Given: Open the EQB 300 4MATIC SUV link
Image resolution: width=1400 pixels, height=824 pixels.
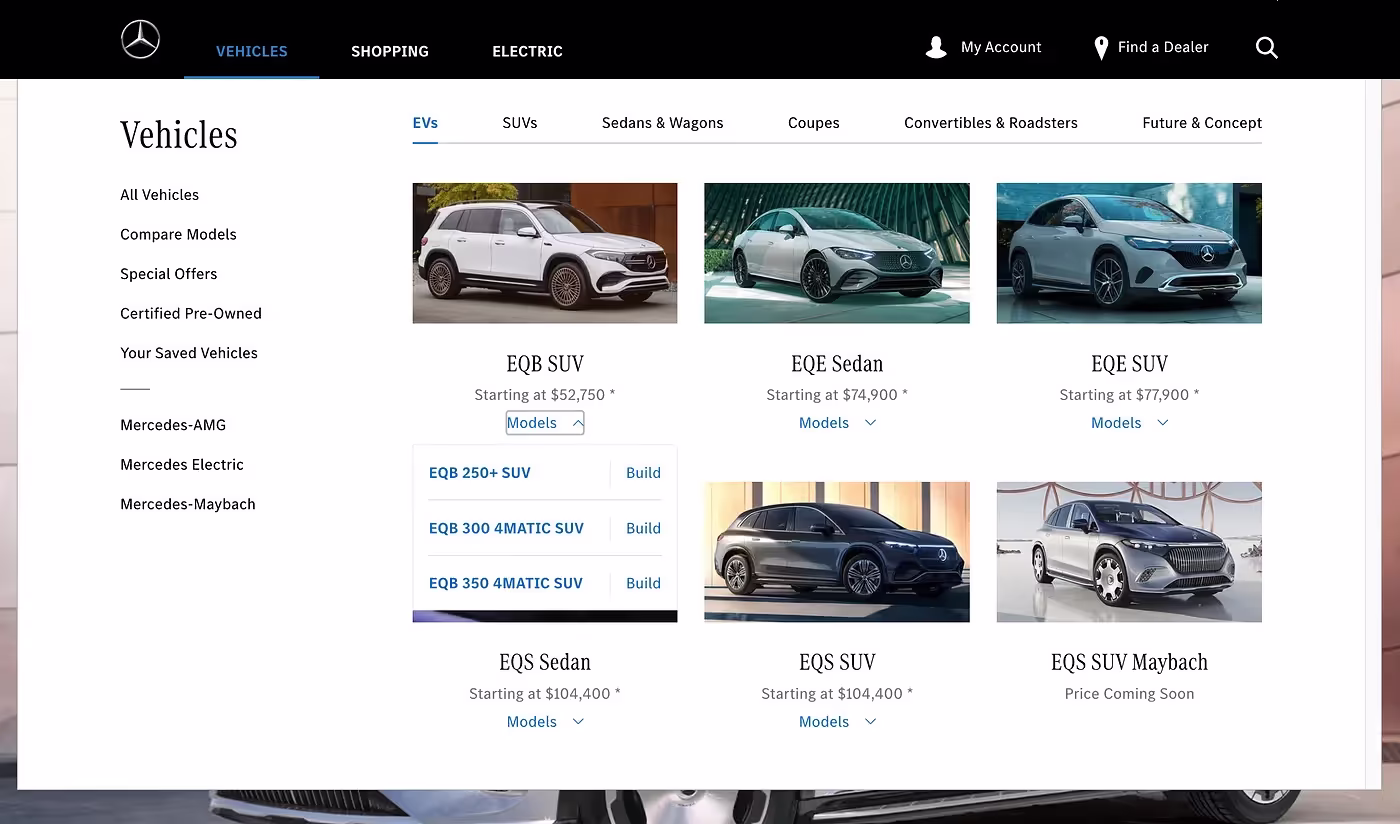Looking at the screenshot, I should (506, 528).
